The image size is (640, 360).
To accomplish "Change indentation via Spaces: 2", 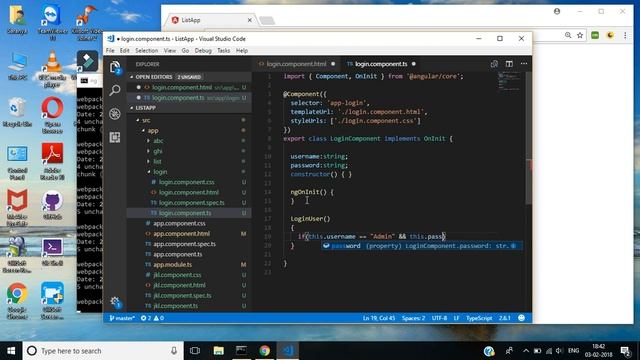I will click(x=413, y=318).
